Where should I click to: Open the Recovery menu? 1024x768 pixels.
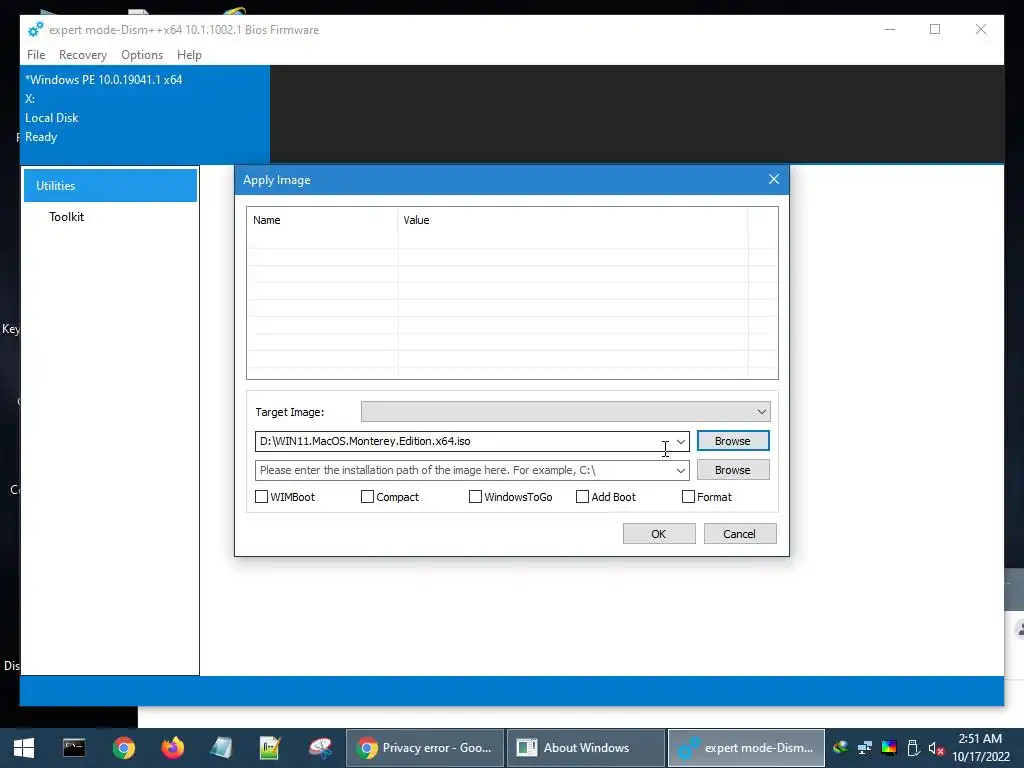click(83, 55)
